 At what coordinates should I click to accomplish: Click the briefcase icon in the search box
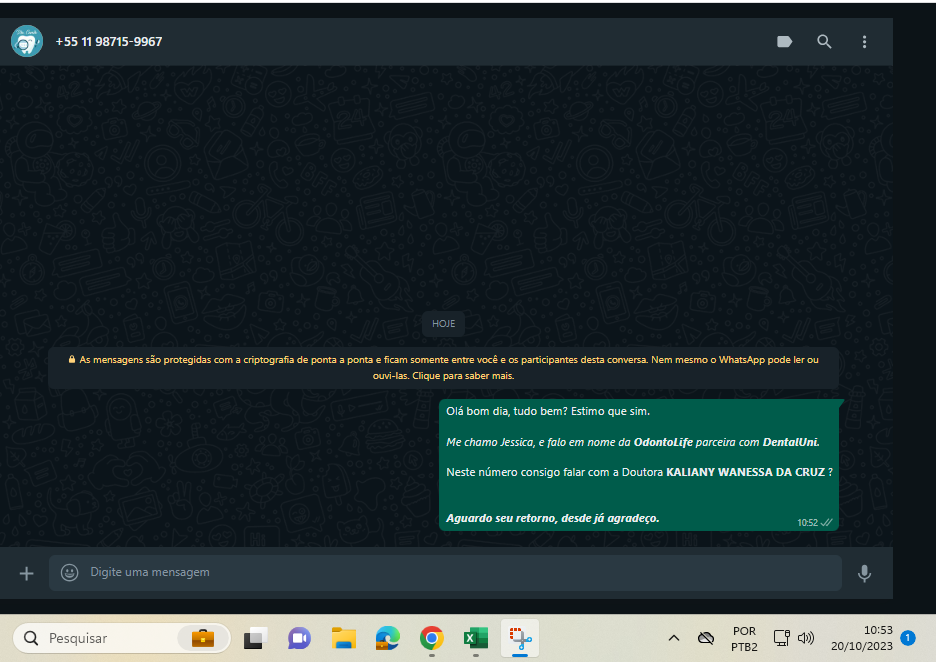tap(202, 638)
